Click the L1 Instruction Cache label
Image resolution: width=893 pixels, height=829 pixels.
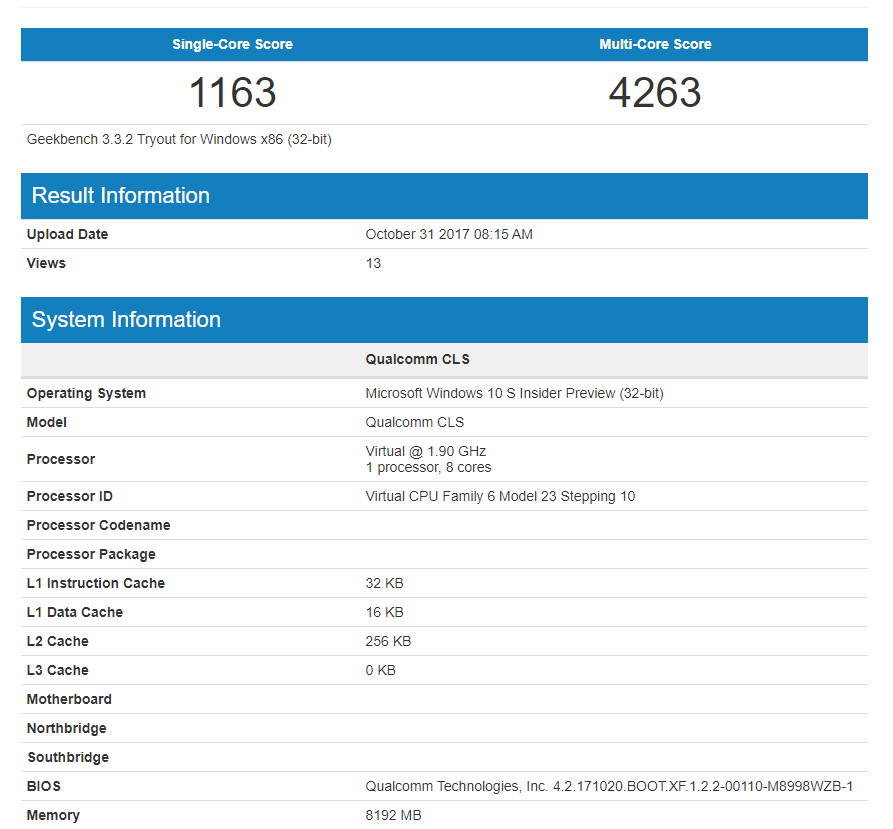(96, 584)
